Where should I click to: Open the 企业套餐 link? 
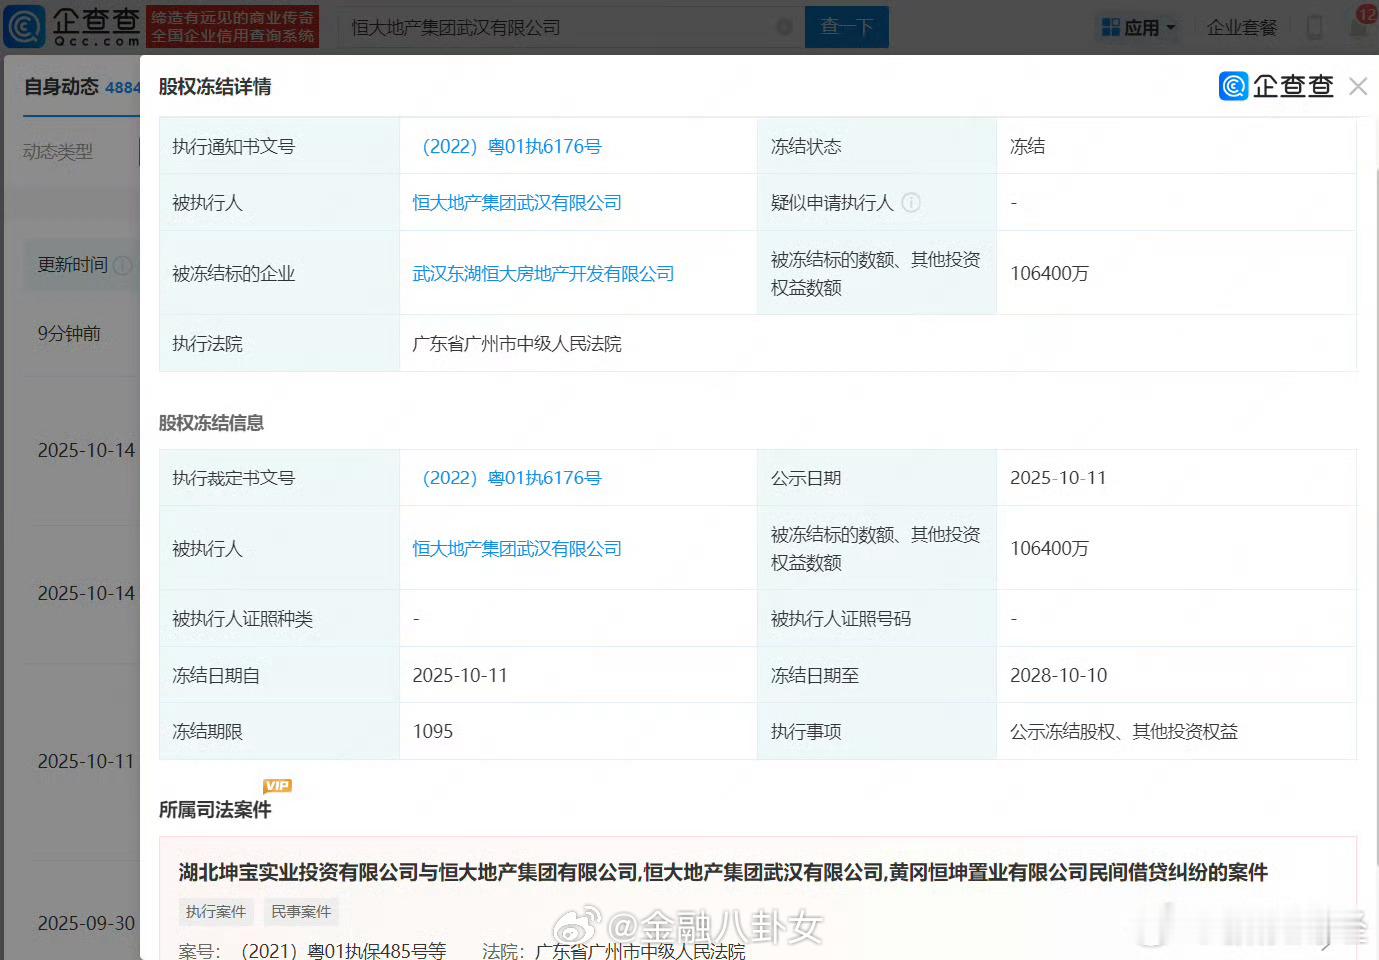(x=1242, y=28)
